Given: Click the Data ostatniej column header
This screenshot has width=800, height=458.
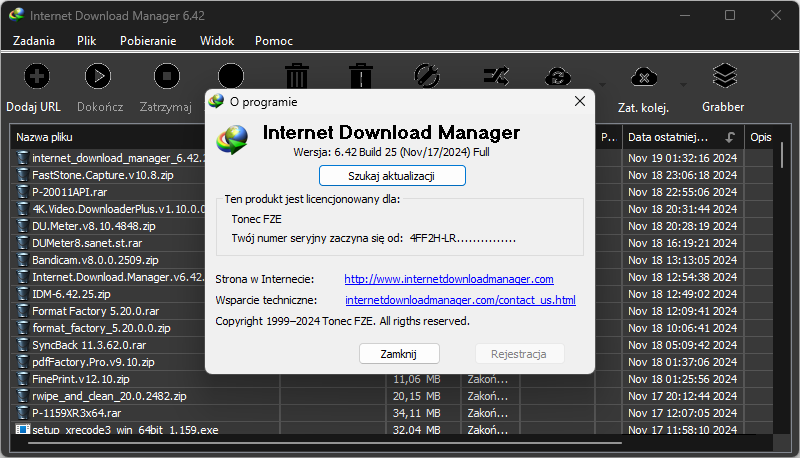Looking at the screenshot, I should pyautogui.click(x=683, y=137).
